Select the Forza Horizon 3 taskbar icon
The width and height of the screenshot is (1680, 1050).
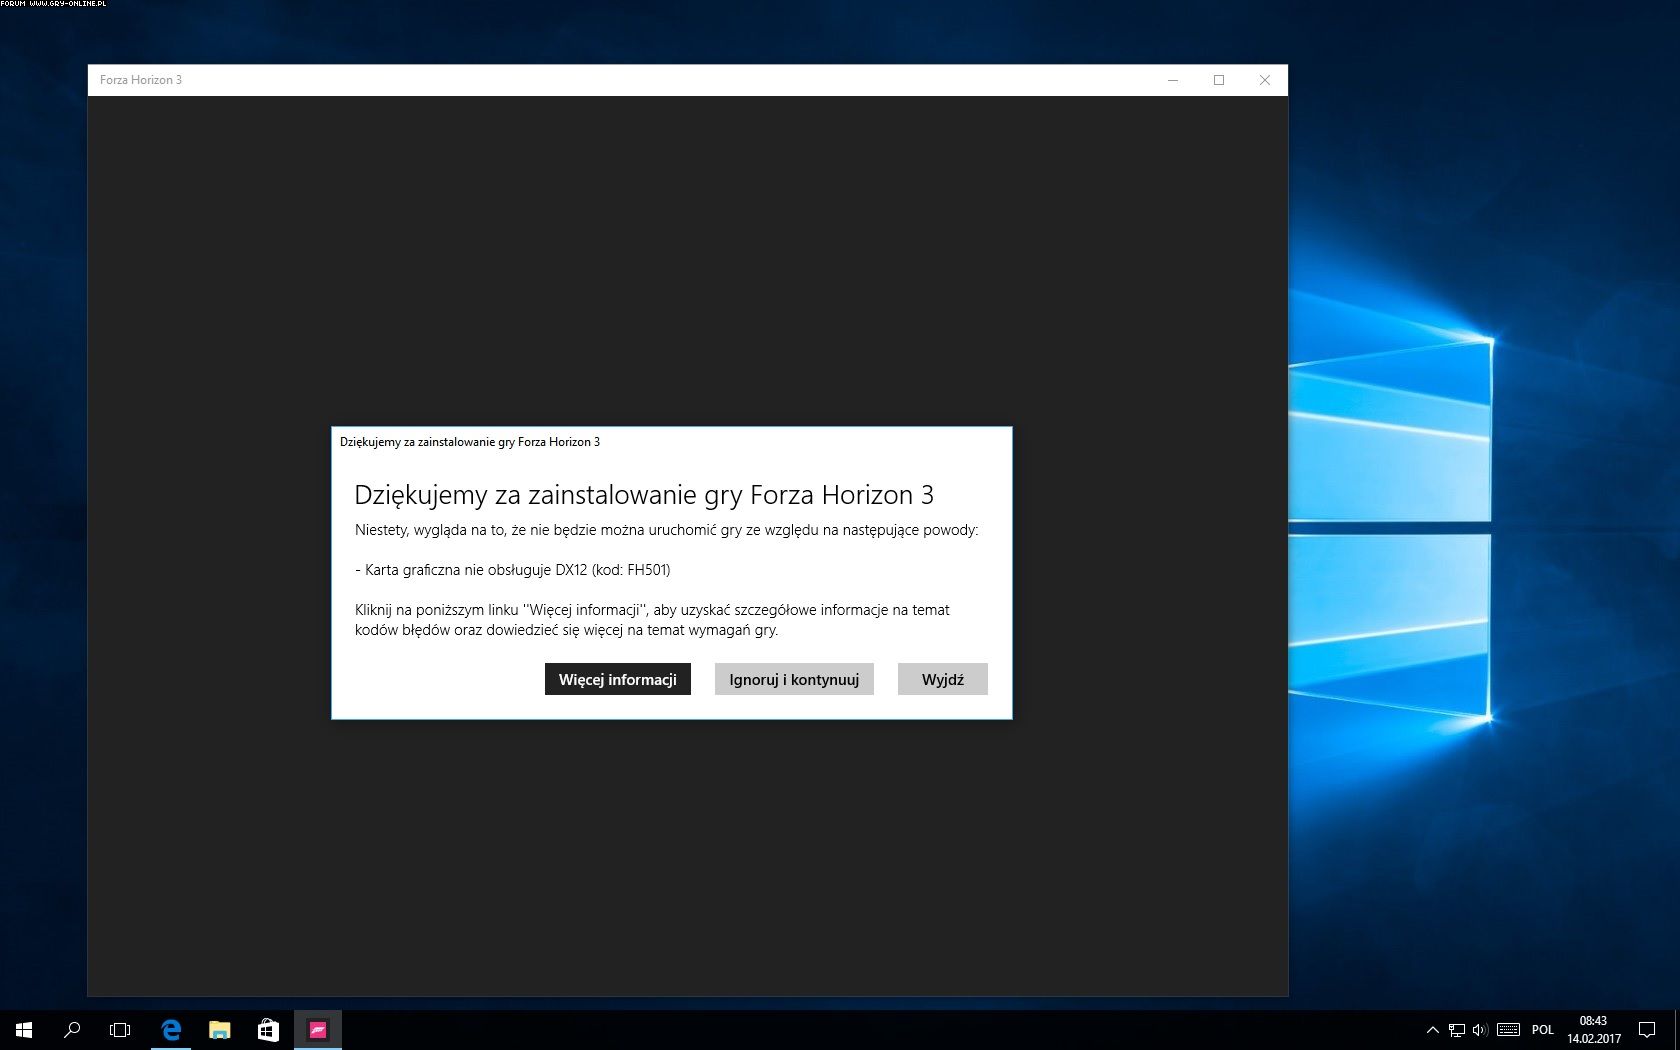[x=318, y=1030]
